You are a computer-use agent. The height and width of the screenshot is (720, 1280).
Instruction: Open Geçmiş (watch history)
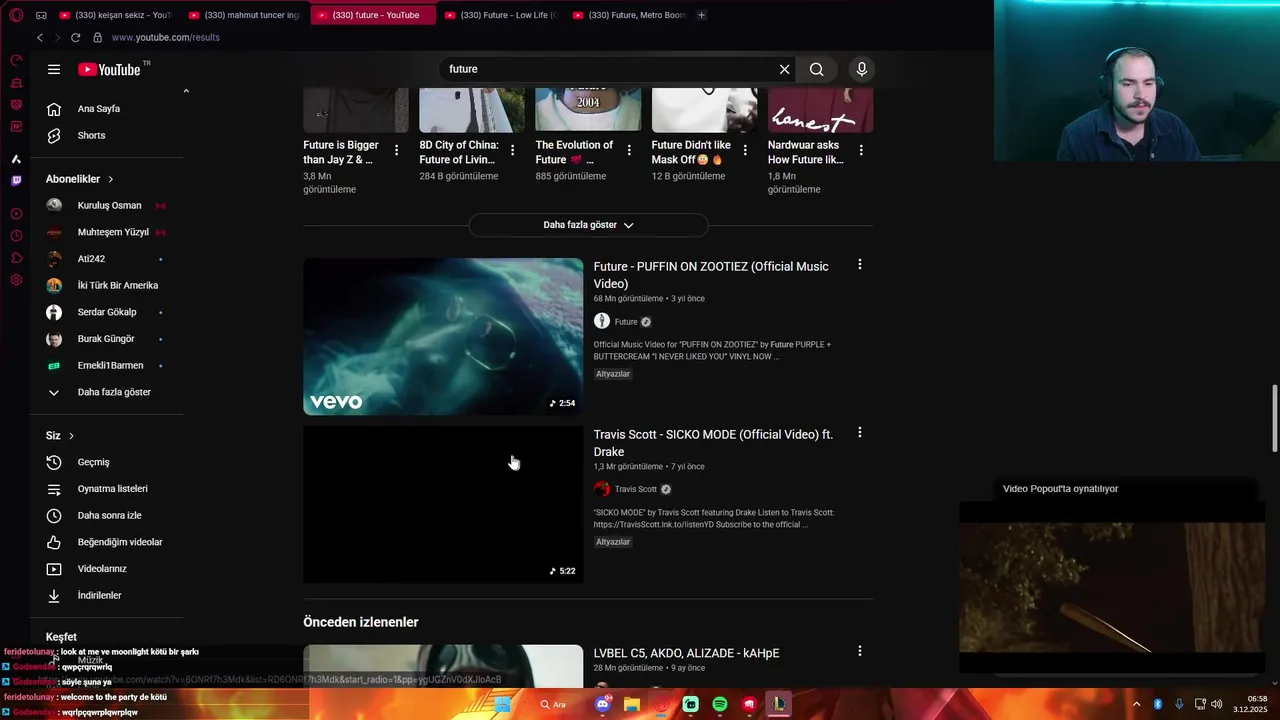108,462
